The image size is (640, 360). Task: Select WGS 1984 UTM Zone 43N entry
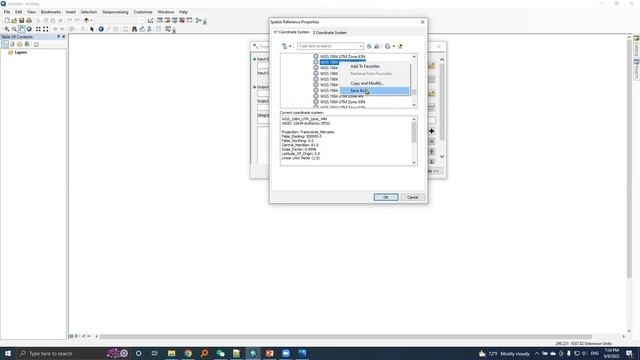click(x=342, y=56)
